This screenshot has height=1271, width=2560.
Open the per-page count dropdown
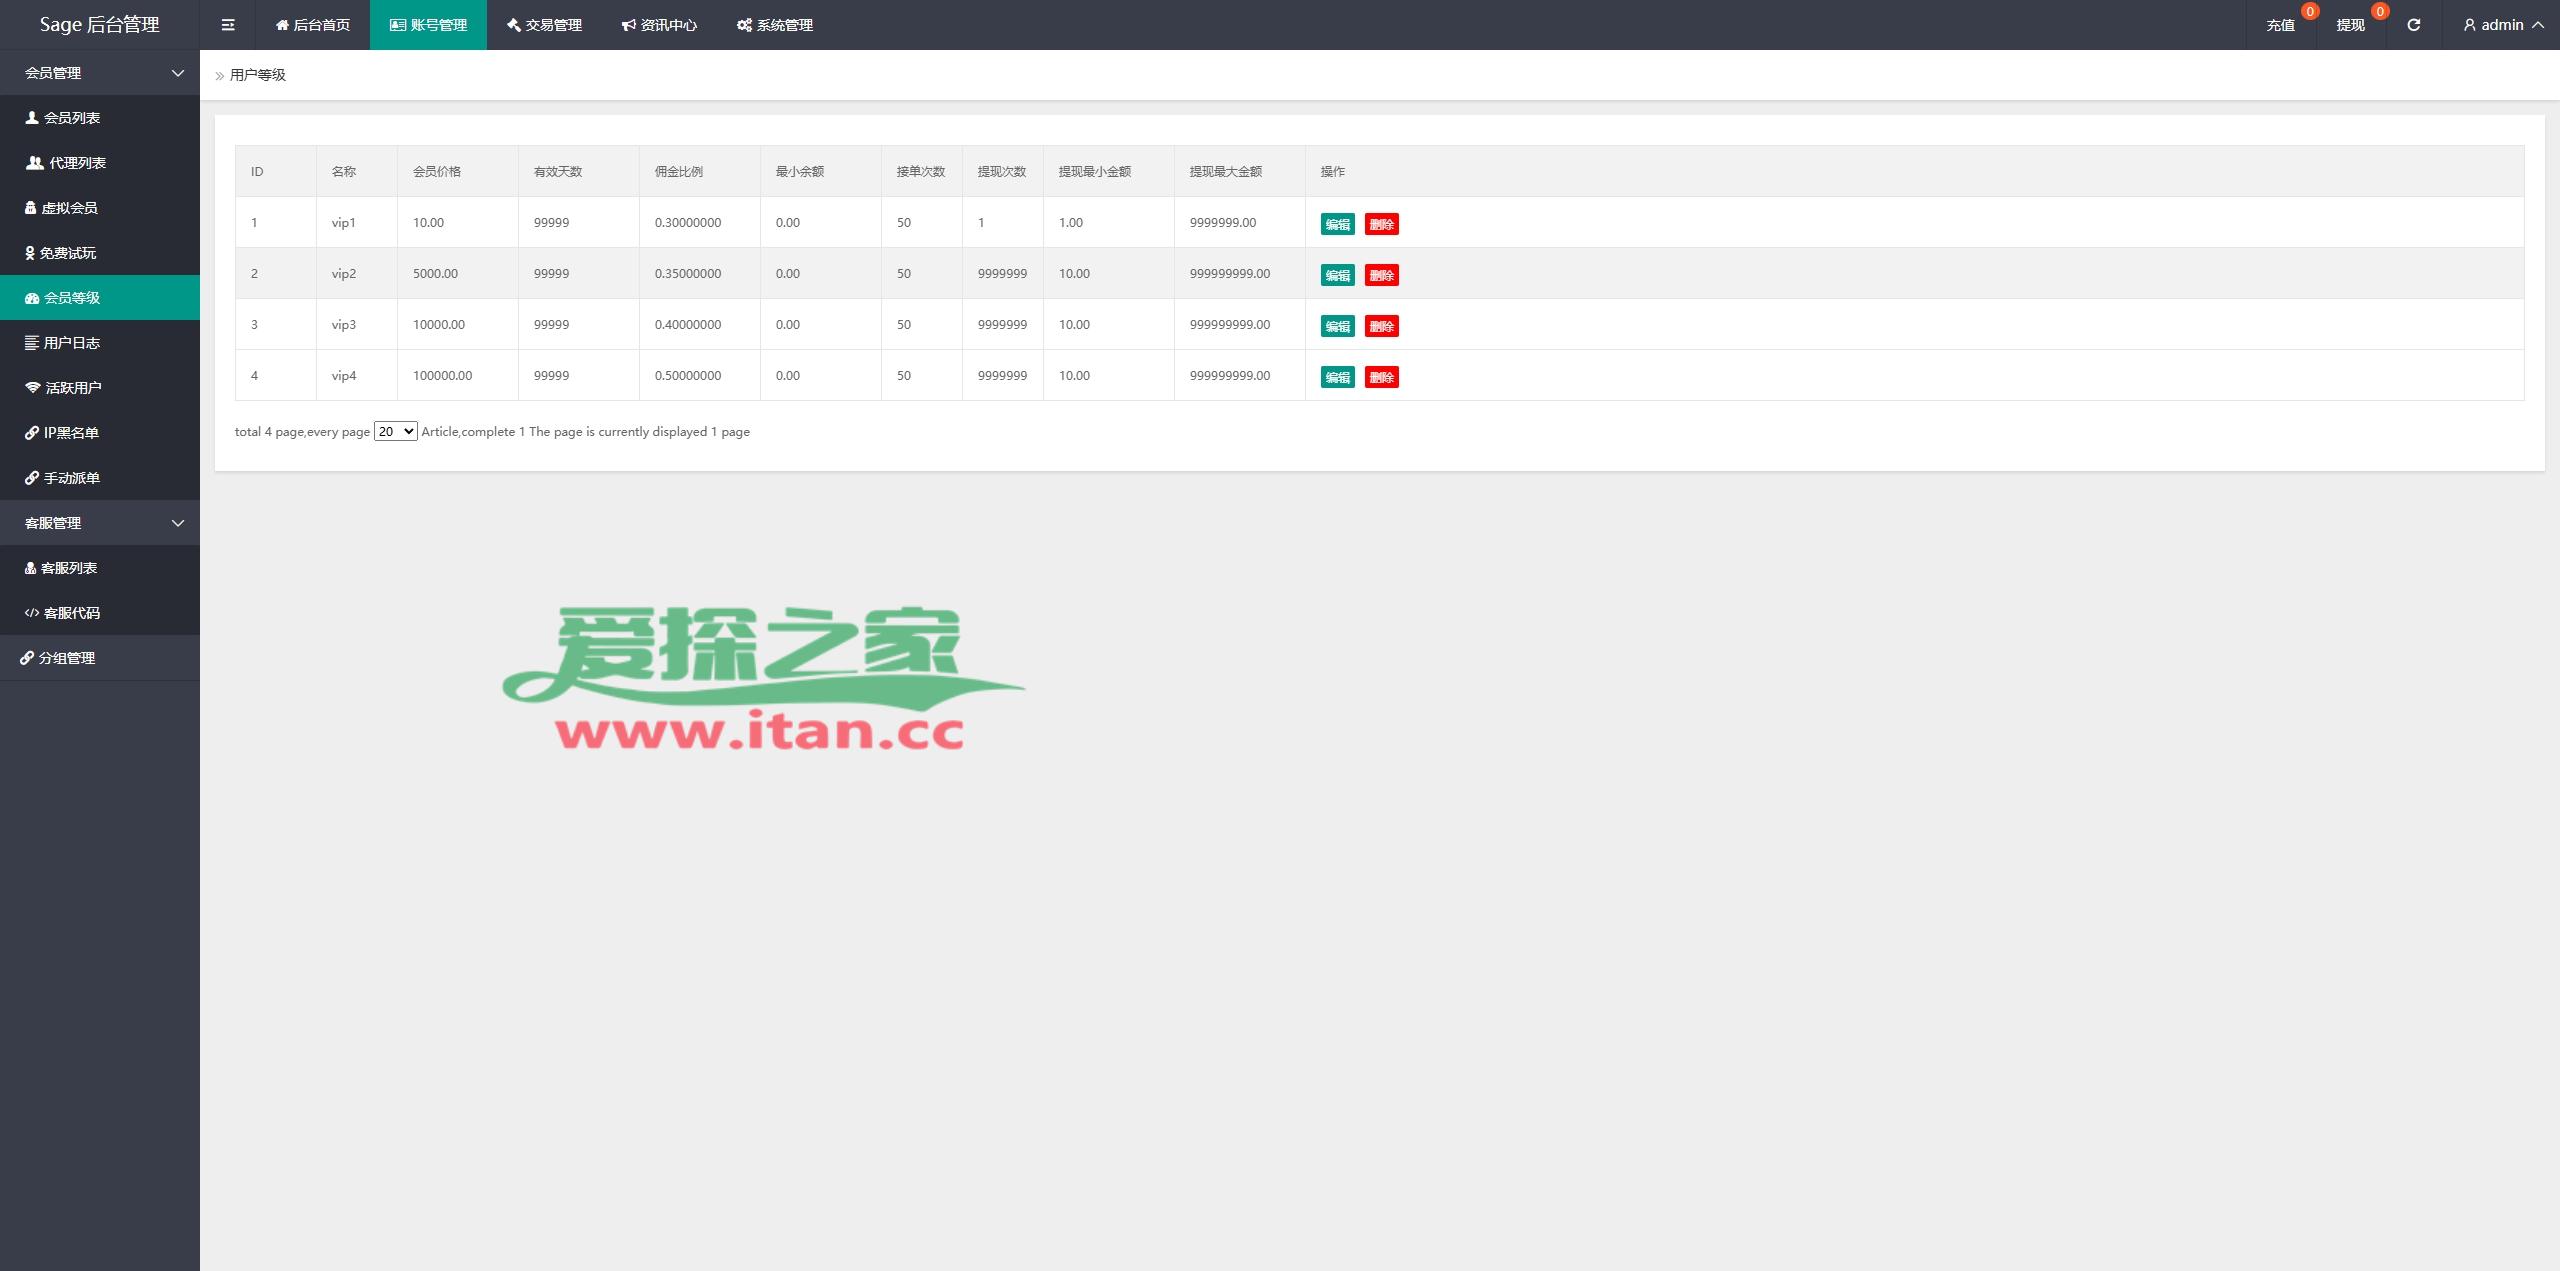395,432
